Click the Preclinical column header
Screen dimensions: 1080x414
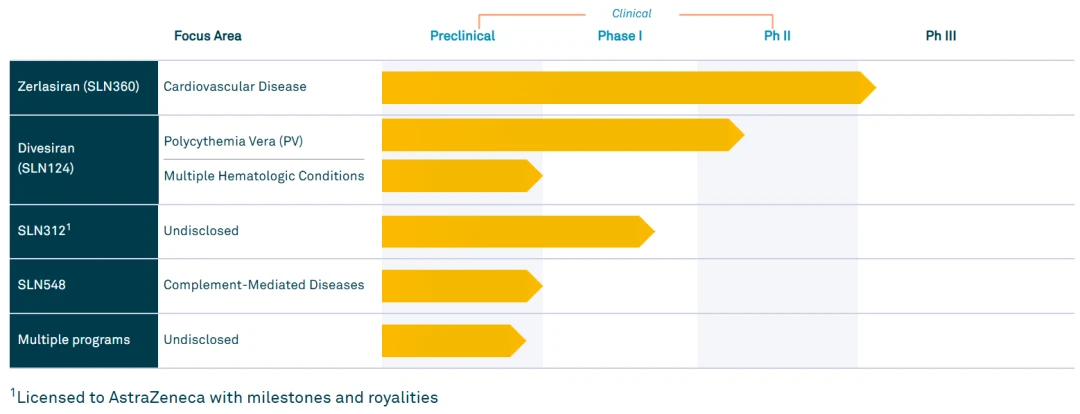click(463, 36)
